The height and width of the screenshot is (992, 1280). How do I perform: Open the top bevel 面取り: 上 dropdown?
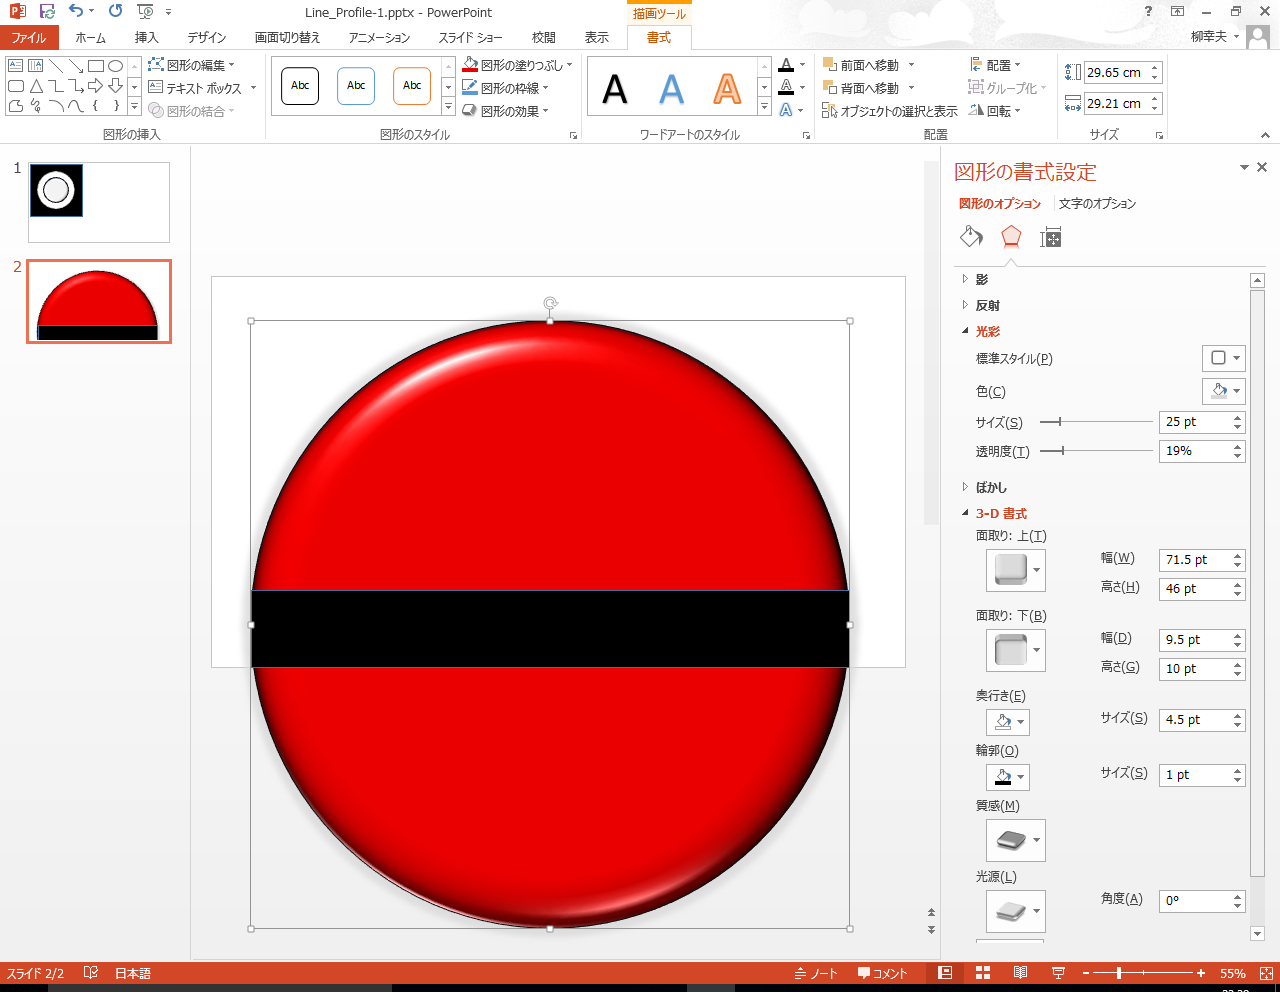click(1016, 570)
